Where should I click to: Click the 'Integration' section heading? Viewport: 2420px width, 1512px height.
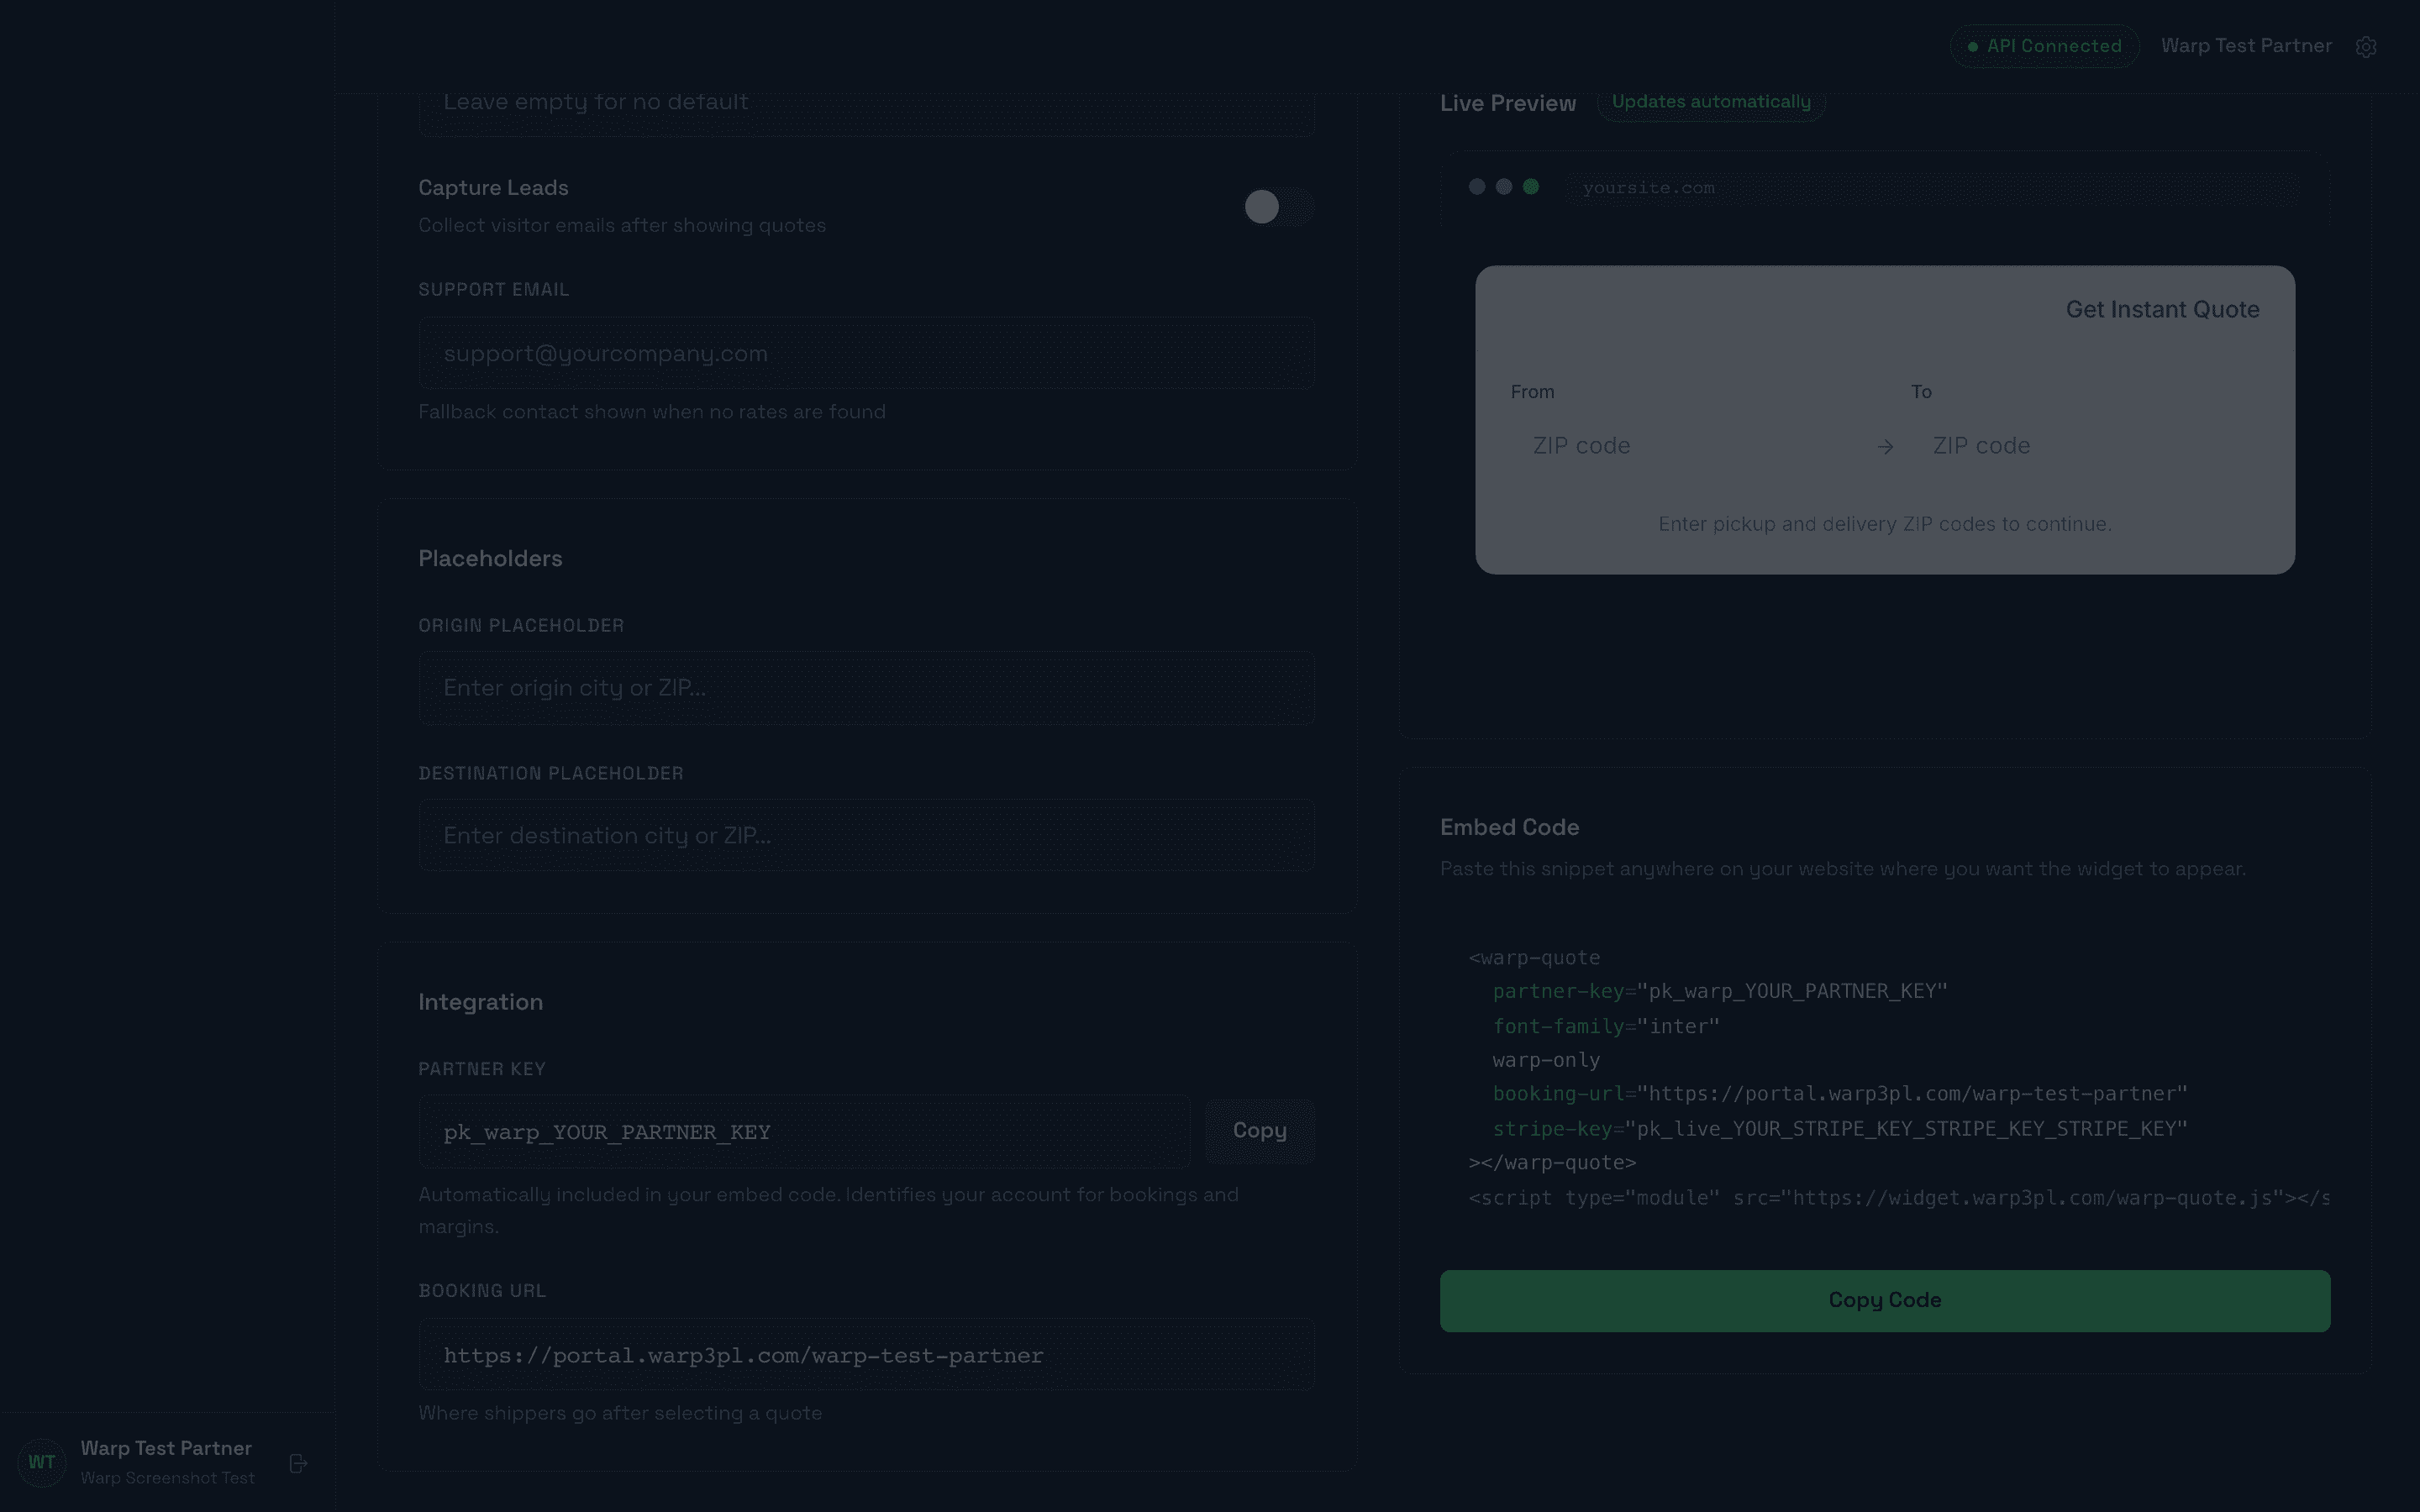(x=480, y=1002)
